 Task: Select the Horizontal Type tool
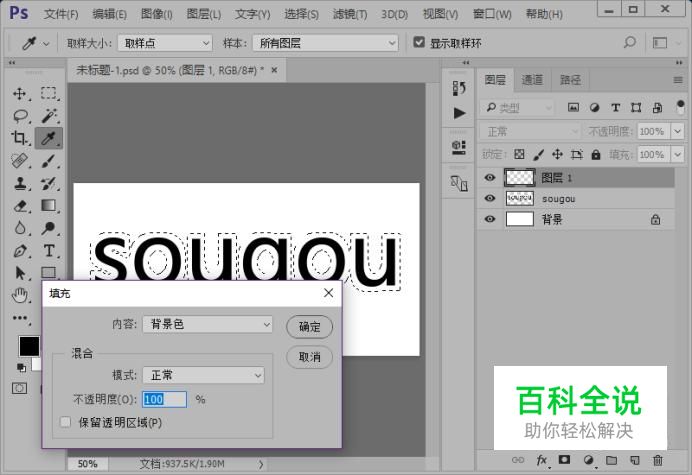(49, 251)
